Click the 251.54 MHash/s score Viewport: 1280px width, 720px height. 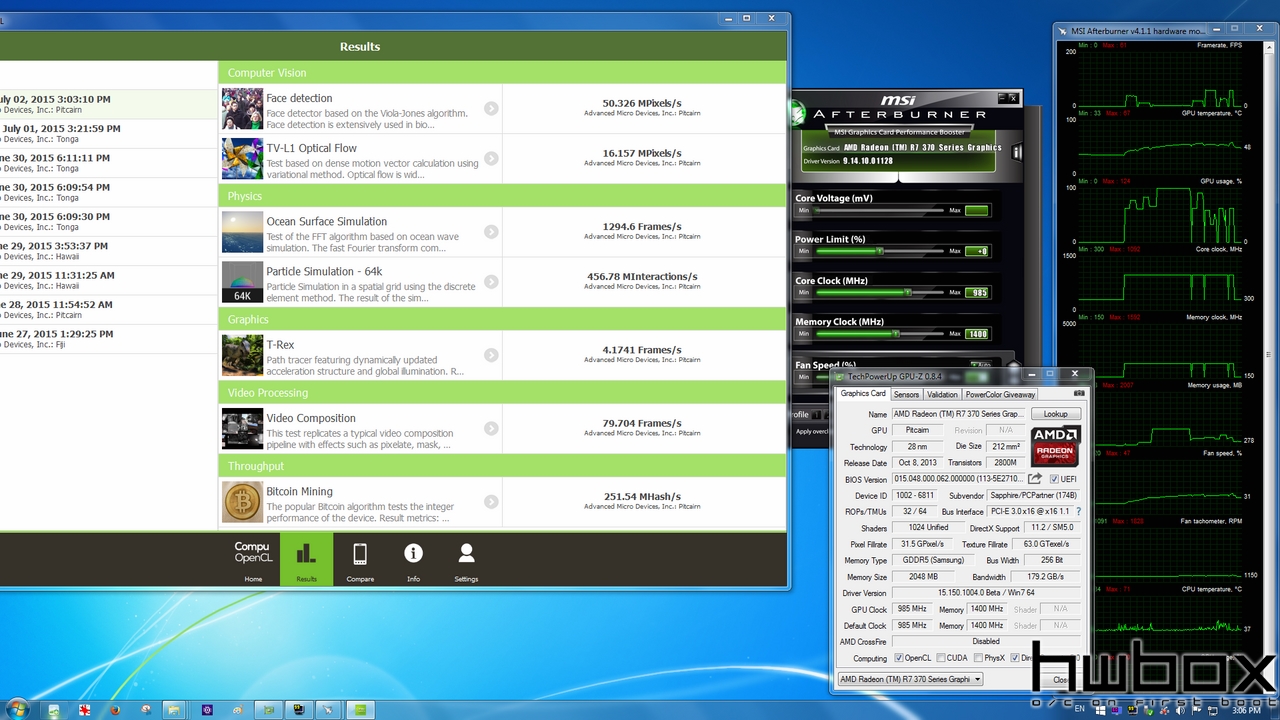pyautogui.click(x=642, y=496)
